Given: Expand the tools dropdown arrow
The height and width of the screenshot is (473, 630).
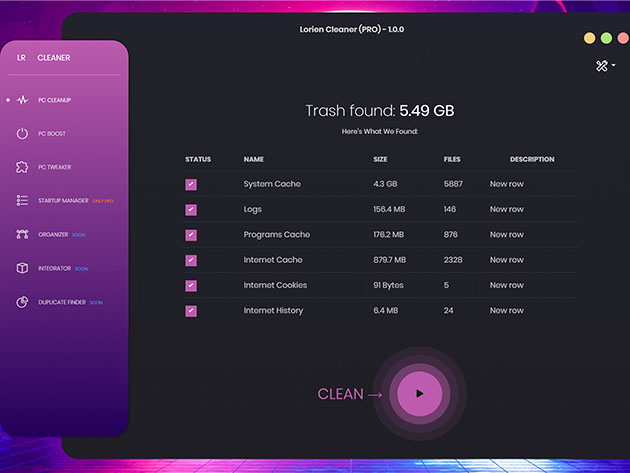Looking at the screenshot, I should pyautogui.click(x=614, y=66).
